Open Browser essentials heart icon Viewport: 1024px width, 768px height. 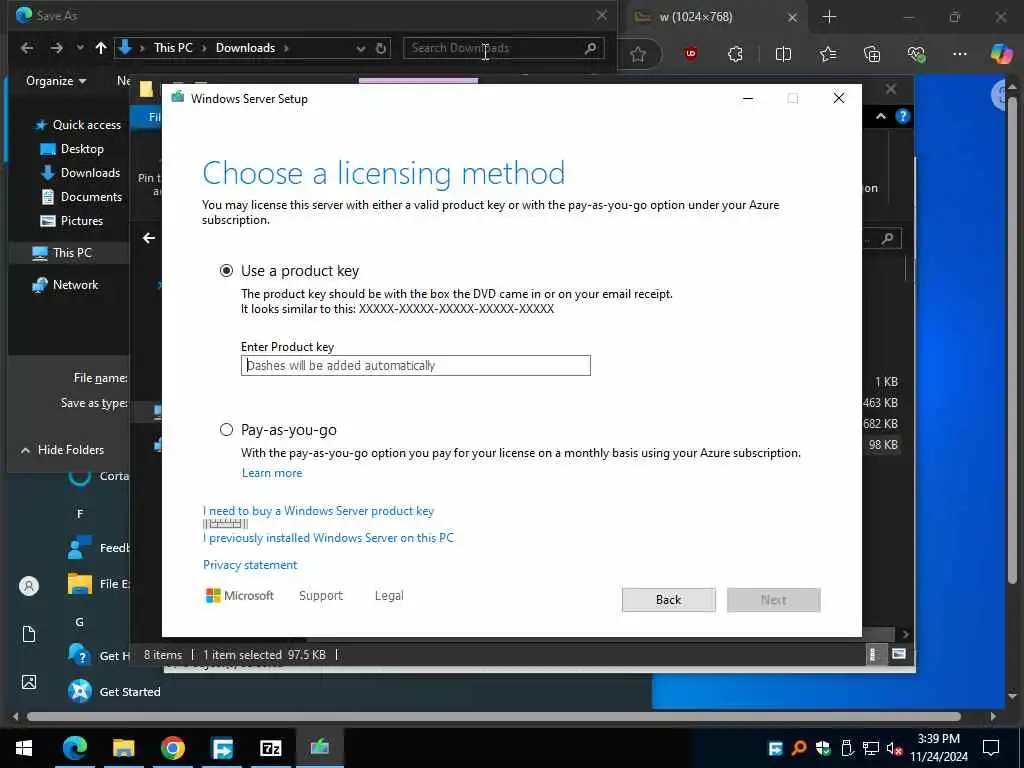[916, 54]
